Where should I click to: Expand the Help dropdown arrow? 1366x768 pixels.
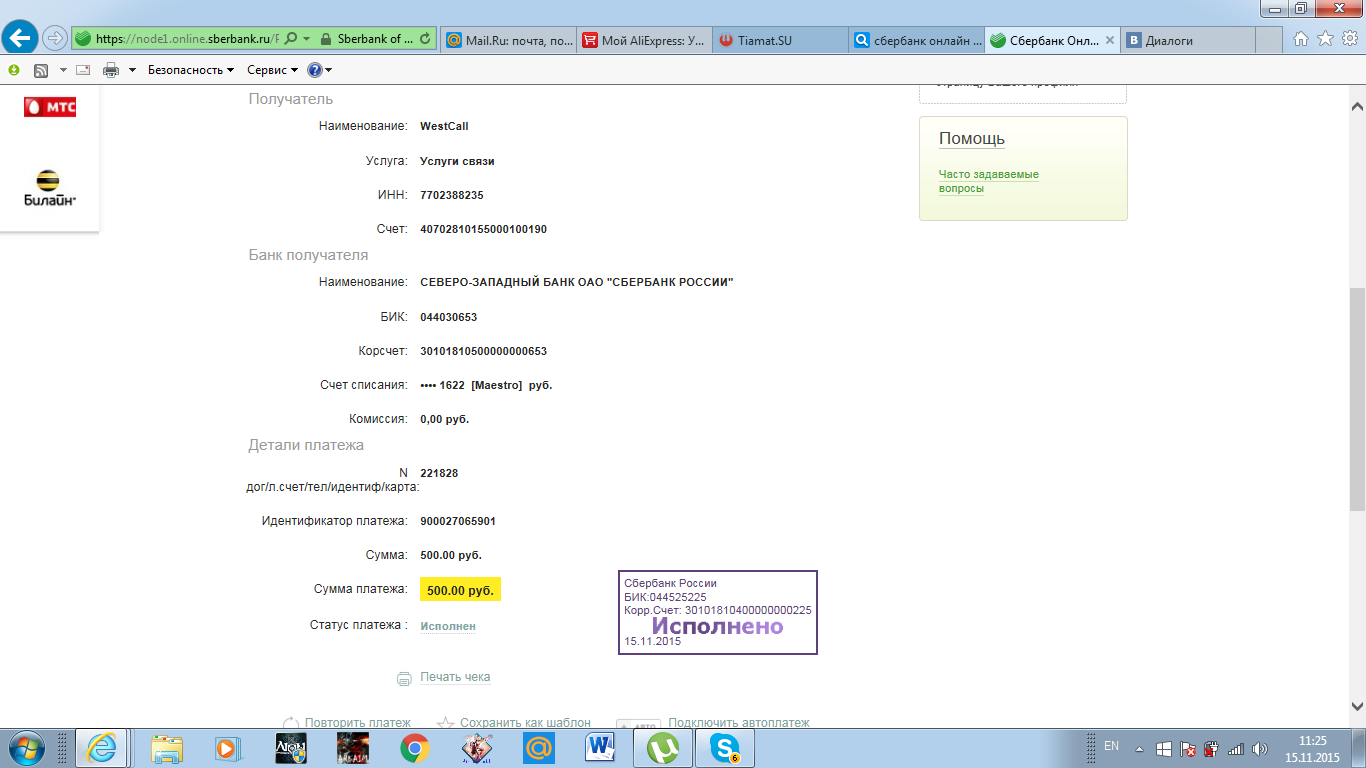coord(328,70)
